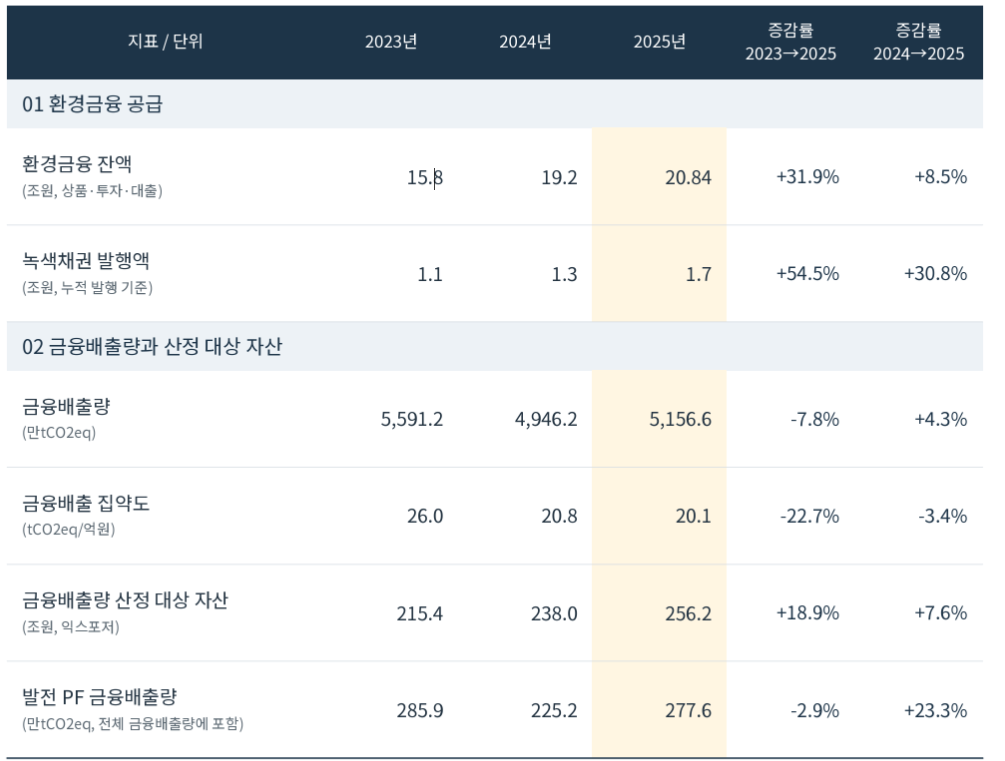The width and height of the screenshot is (1005, 761).
Task: Click the 증감률 2024→2025 header
Action: click(918, 42)
